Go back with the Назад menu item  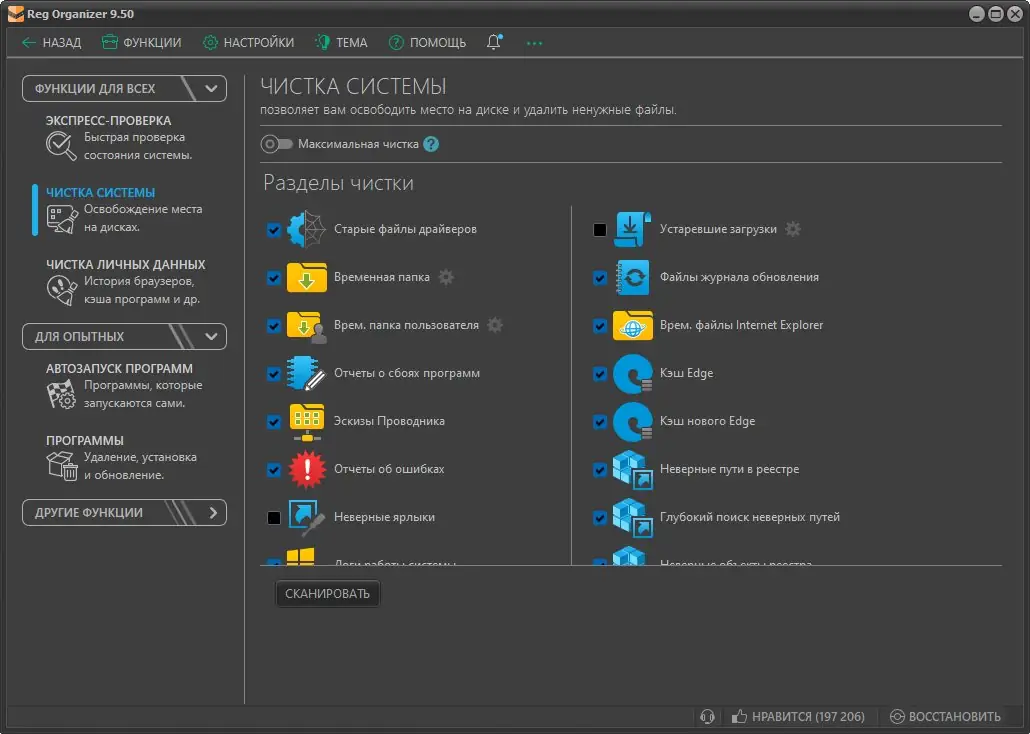[52, 43]
